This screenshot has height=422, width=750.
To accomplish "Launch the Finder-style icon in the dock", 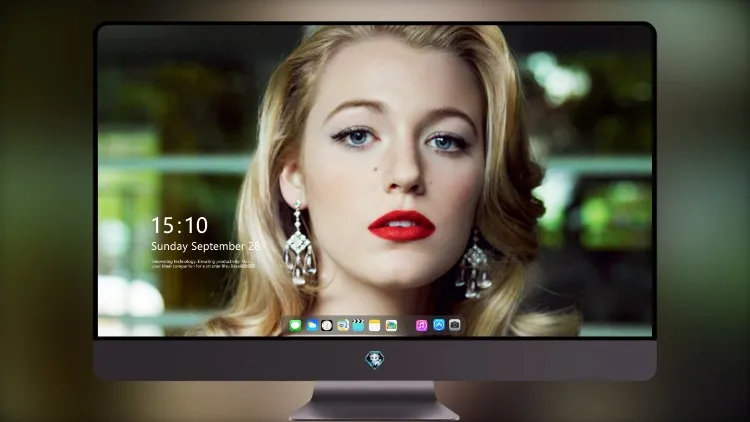I will (x=342, y=326).
